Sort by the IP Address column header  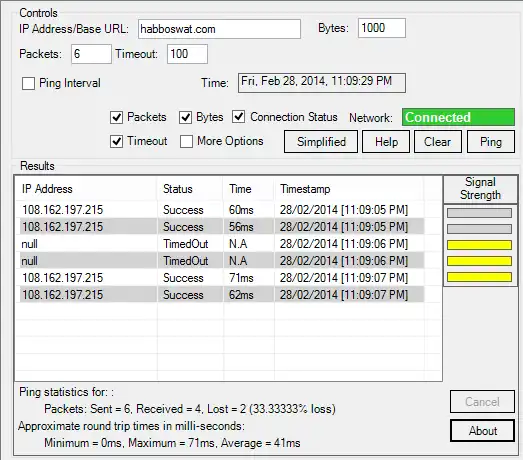(86, 189)
